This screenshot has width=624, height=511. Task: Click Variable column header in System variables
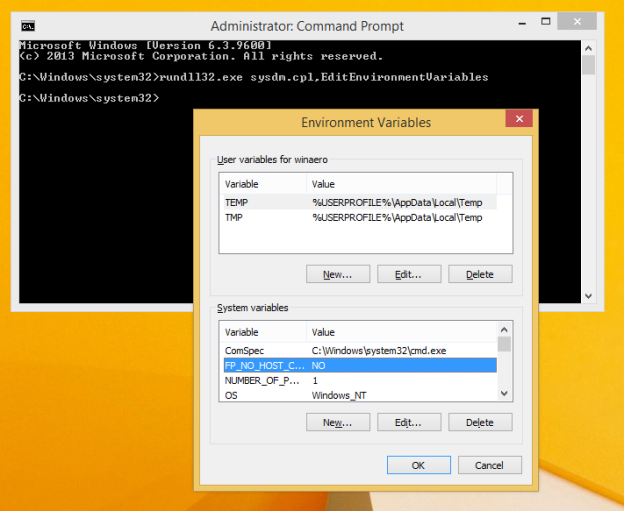[263, 332]
